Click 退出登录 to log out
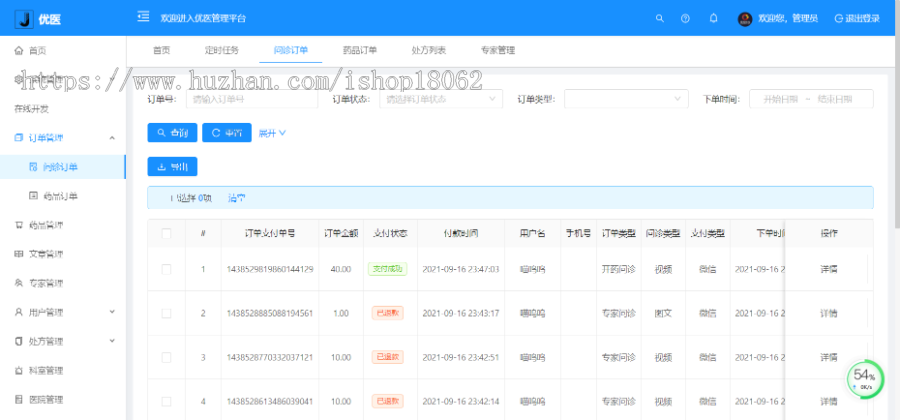900x420 pixels. 862,18
